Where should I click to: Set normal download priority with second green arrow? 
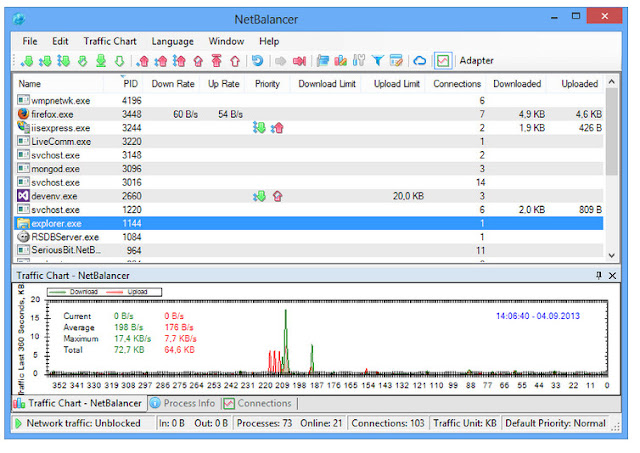tap(45, 61)
